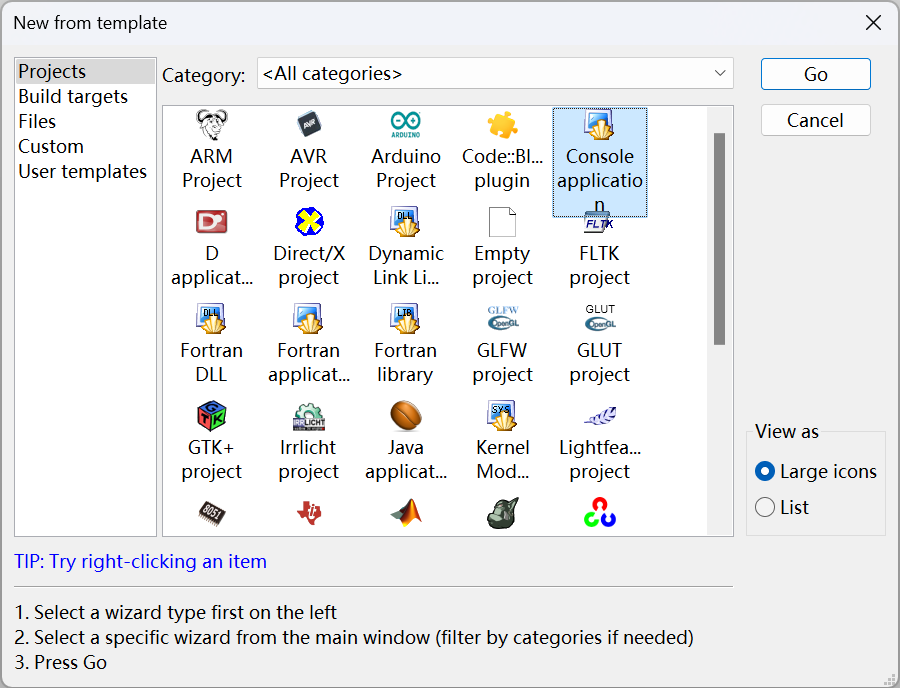Pick the Arduino Project template
The height and width of the screenshot is (688, 900).
click(406, 150)
